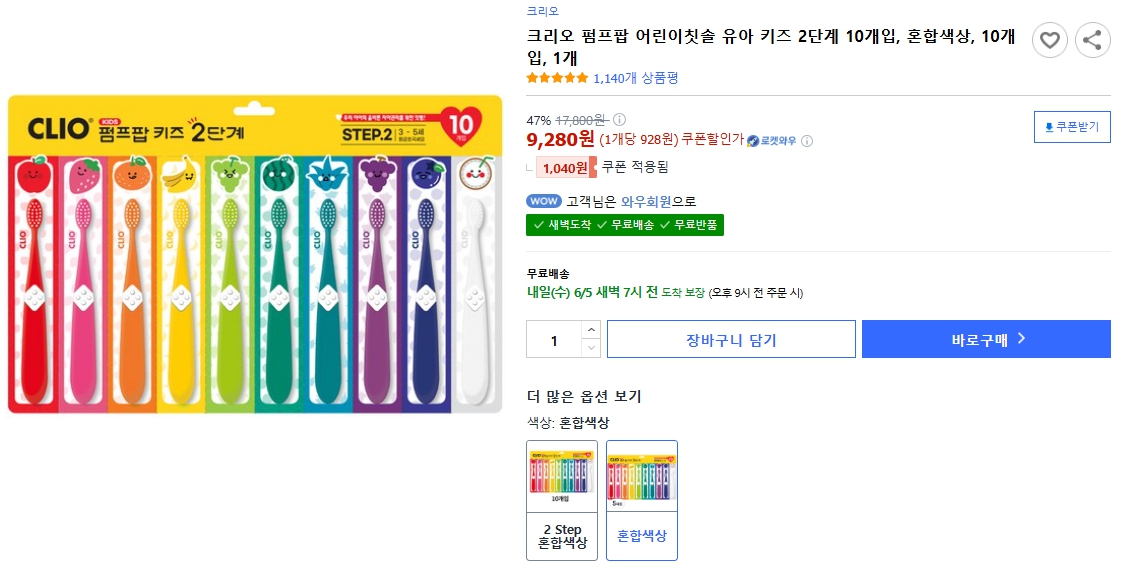Increase quantity with the up arrow
The height and width of the screenshot is (576, 1123).
pyautogui.click(x=591, y=329)
